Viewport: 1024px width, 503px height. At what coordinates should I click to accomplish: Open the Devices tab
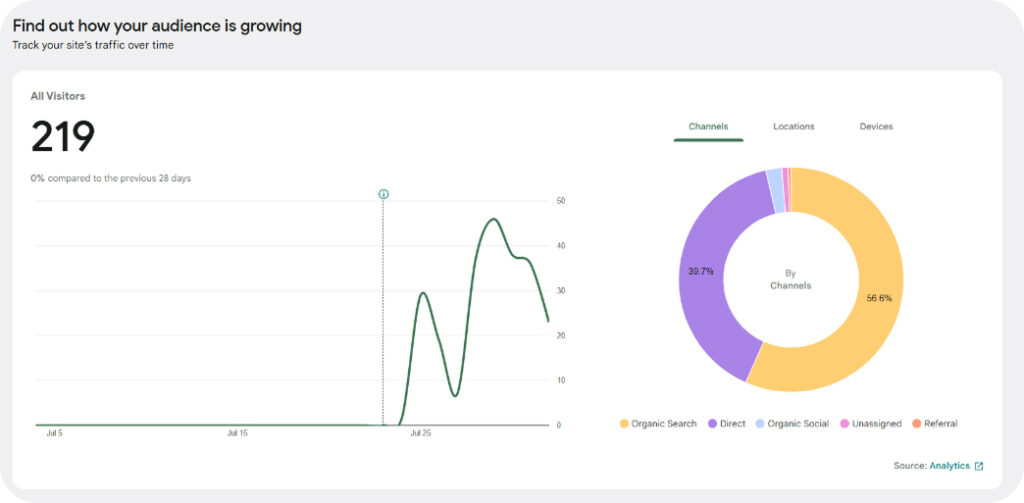click(x=876, y=127)
